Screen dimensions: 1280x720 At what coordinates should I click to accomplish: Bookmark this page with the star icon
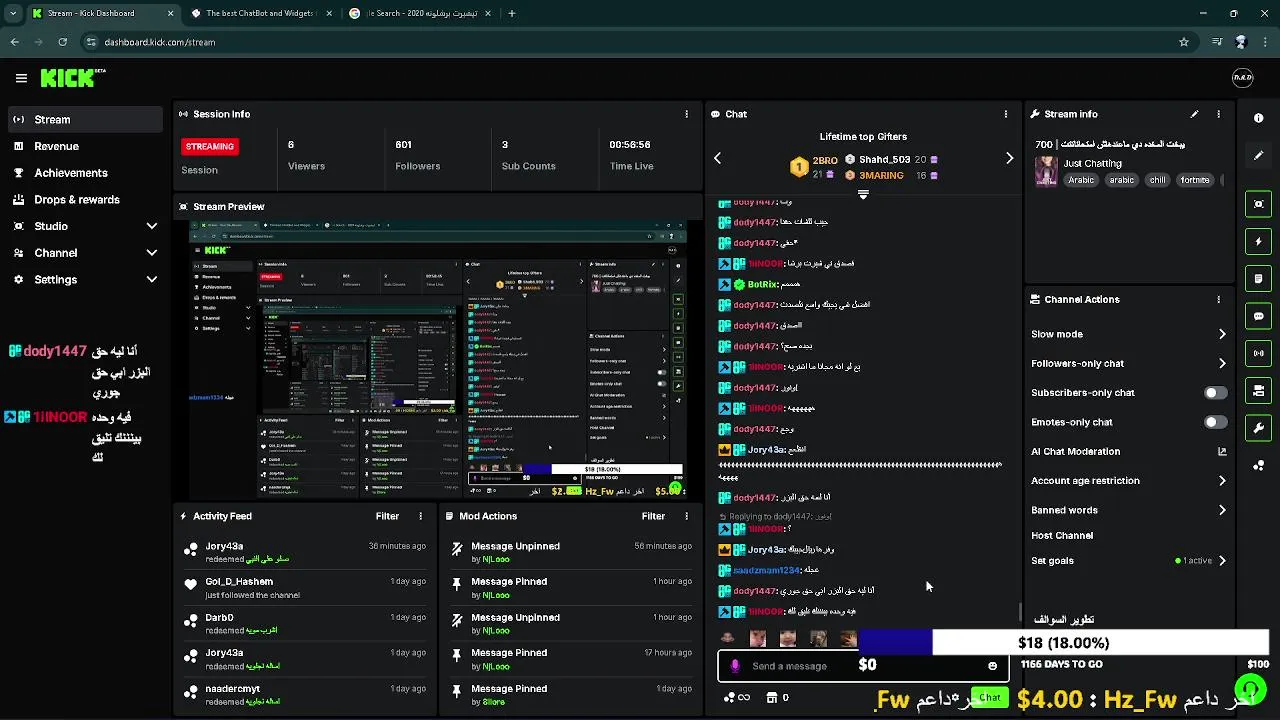point(1184,42)
